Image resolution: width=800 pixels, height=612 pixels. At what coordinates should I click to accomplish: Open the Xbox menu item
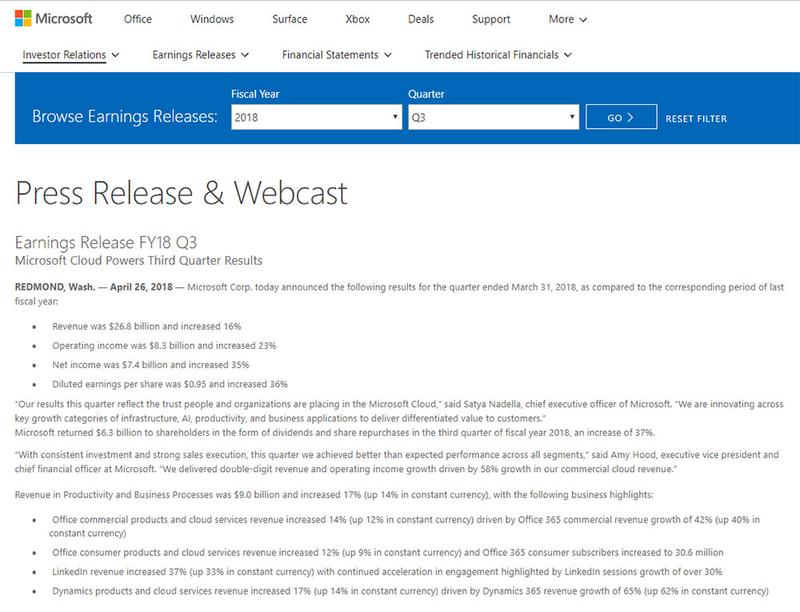click(x=357, y=19)
